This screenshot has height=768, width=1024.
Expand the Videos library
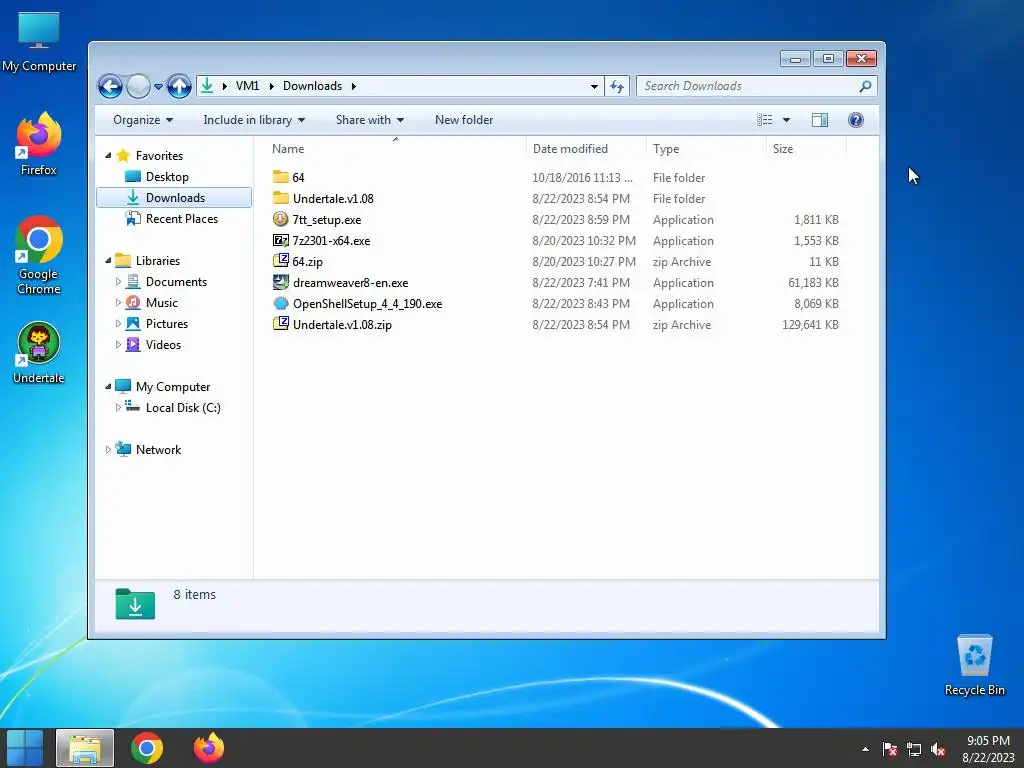click(x=118, y=344)
